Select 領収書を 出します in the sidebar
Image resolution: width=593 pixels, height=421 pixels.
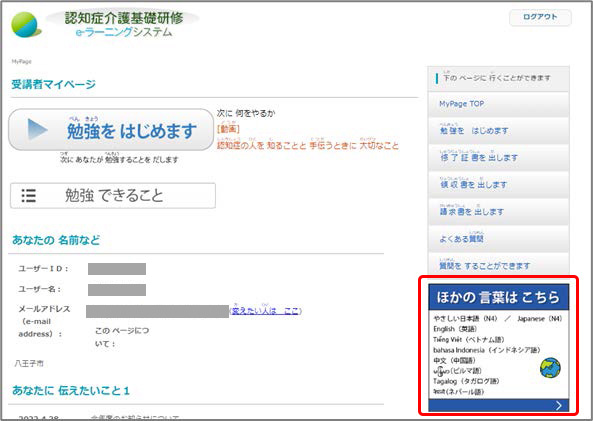[498, 185]
